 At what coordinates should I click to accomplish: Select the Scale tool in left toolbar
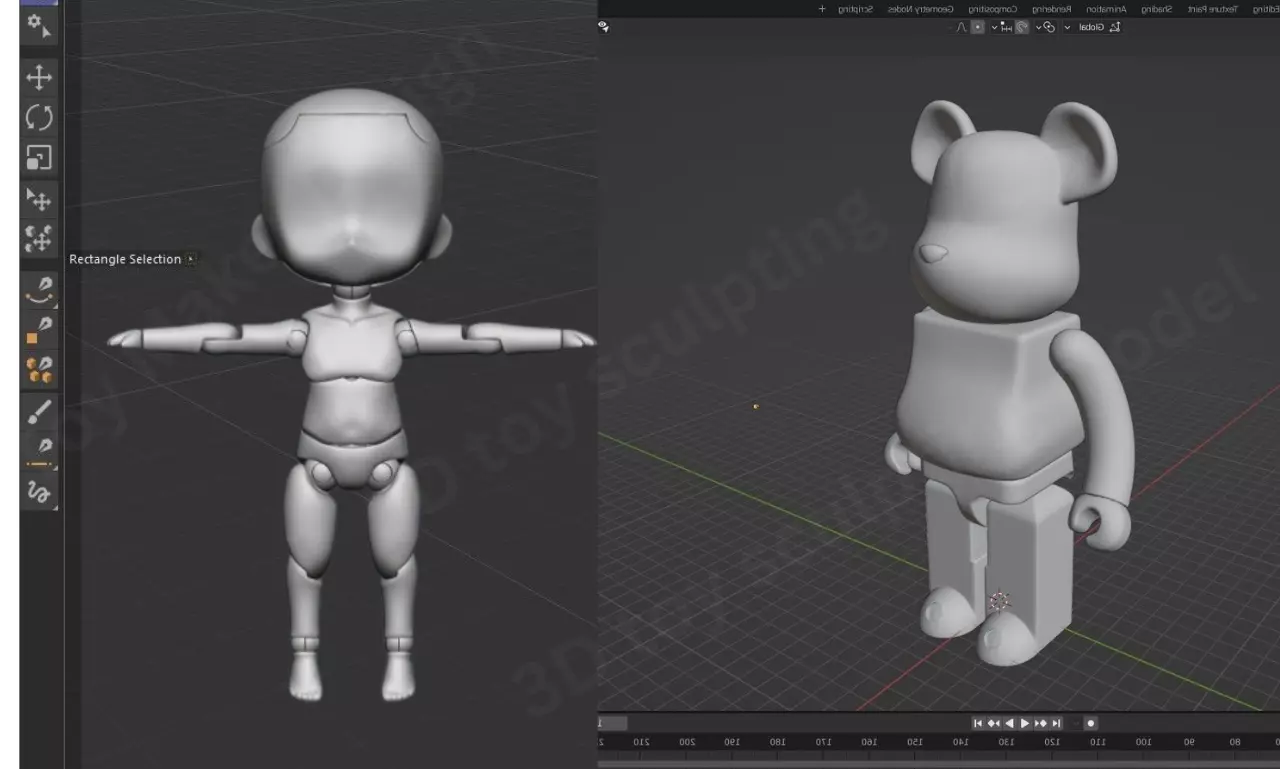(x=39, y=158)
